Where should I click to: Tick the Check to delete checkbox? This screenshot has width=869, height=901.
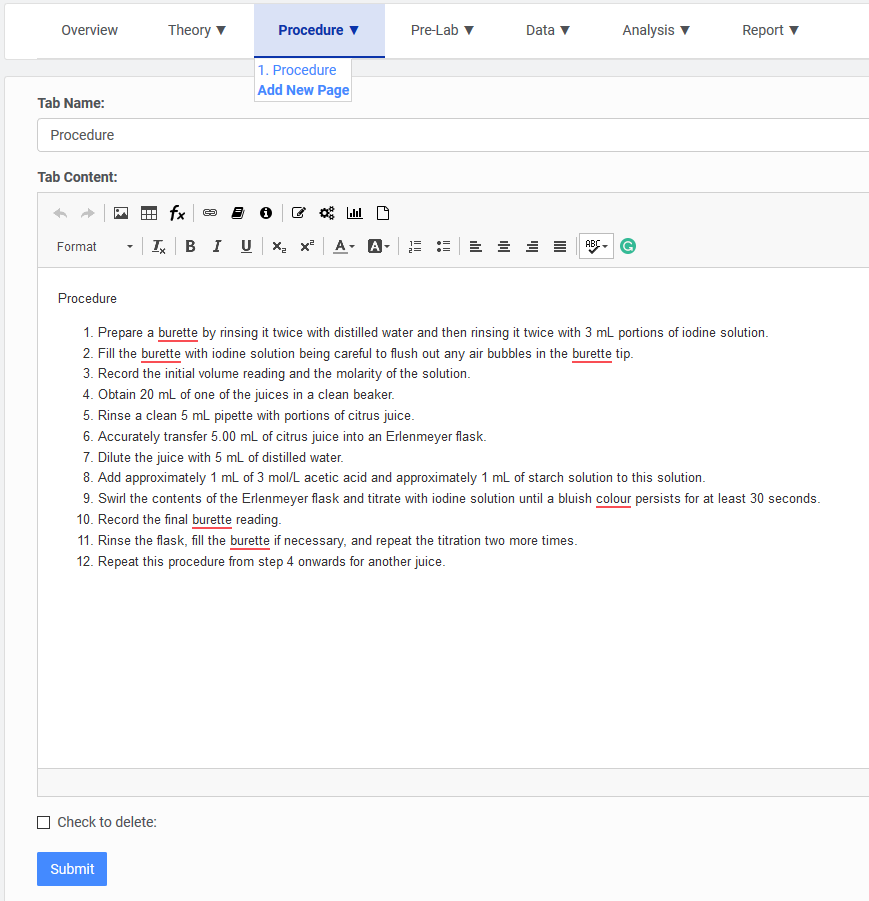[44, 823]
